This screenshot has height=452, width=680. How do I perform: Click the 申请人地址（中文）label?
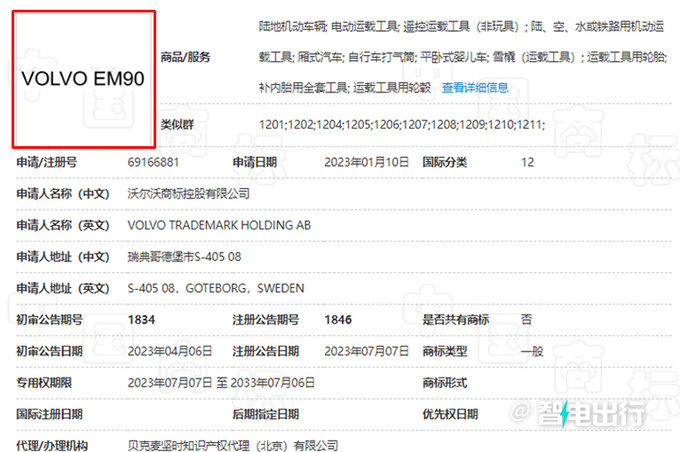pyautogui.click(x=63, y=257)
